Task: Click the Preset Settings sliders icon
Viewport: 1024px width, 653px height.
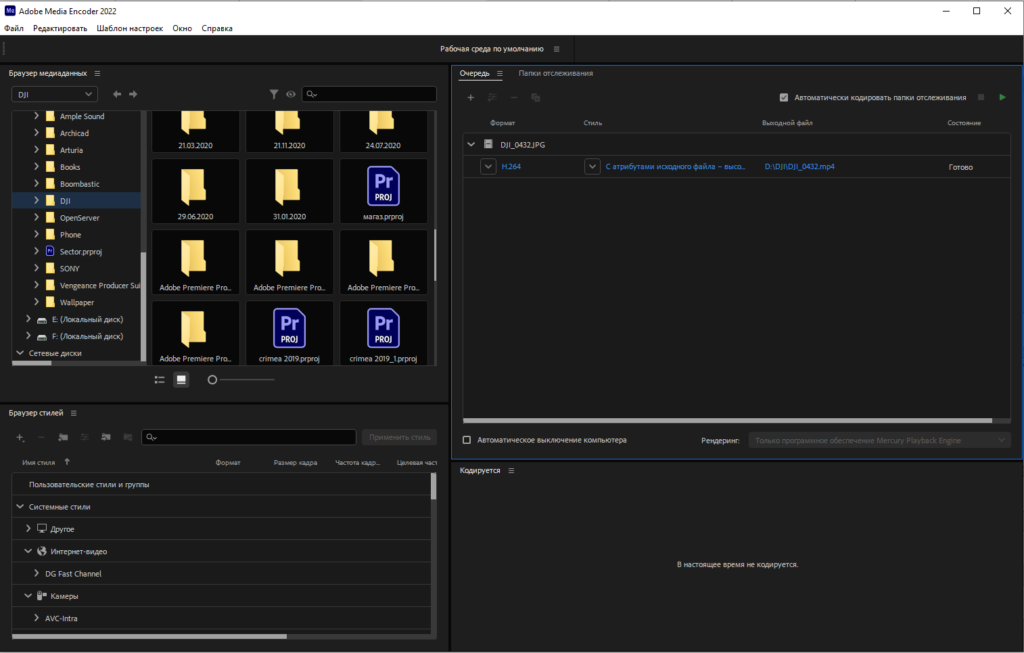Action: 84,437
